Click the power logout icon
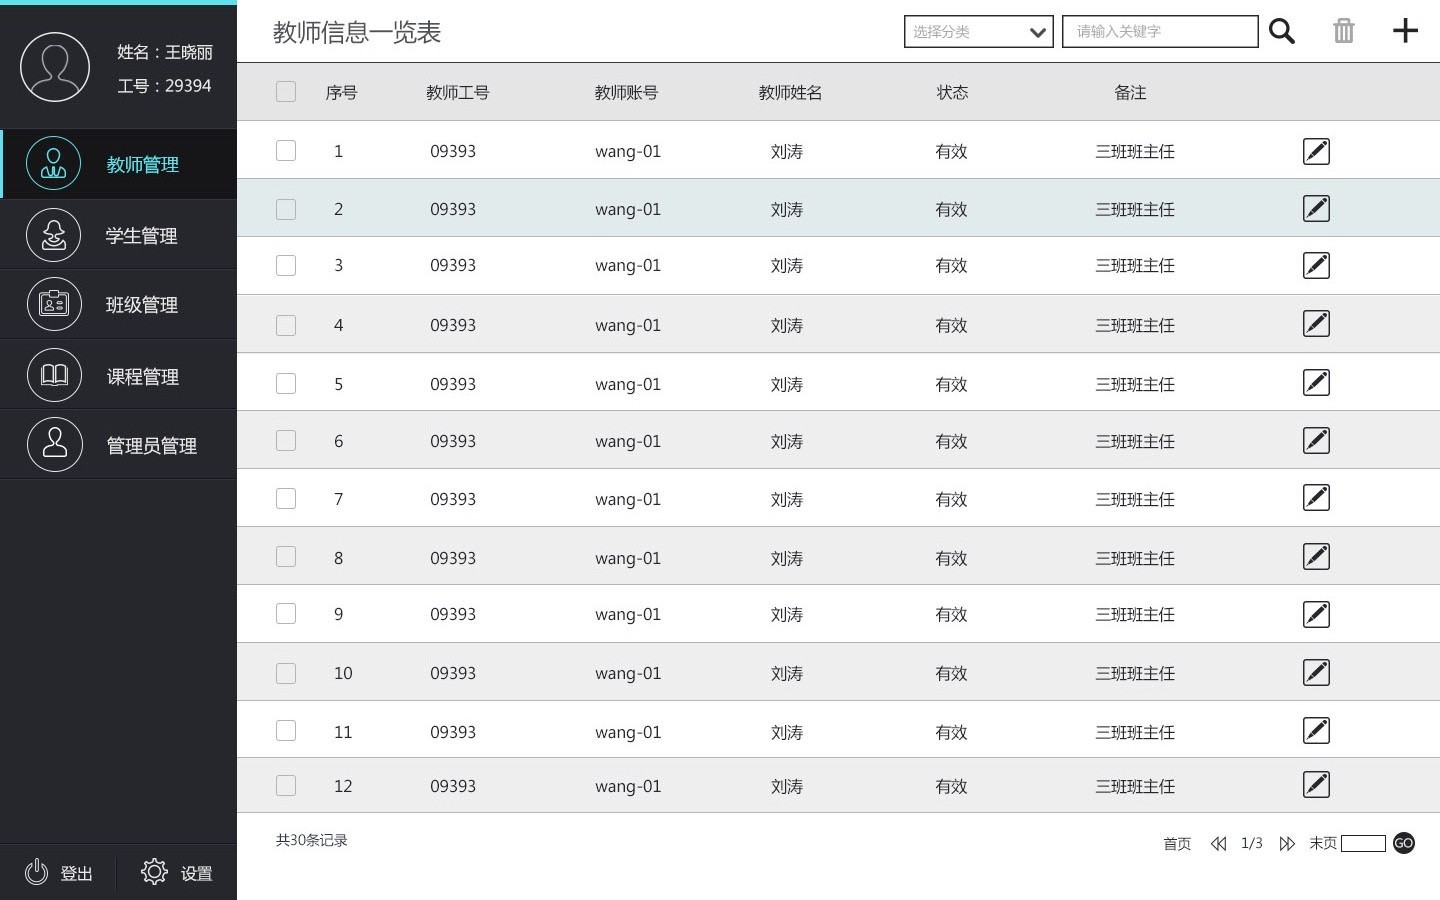The height and width of the screenshot is (900, 1440). point(37,872)
